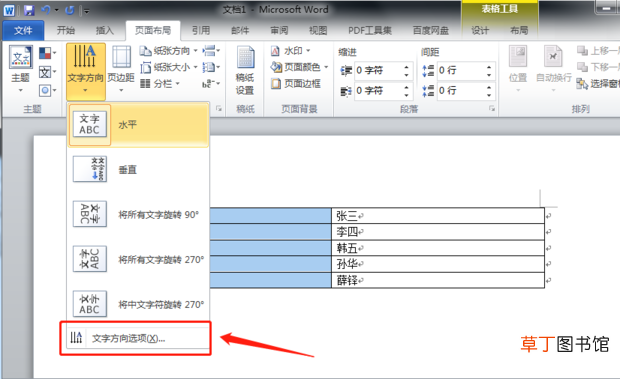Click the 文字方向 text direction button
The width and height of the screenshot is (620, 379).
pos(85,71)
